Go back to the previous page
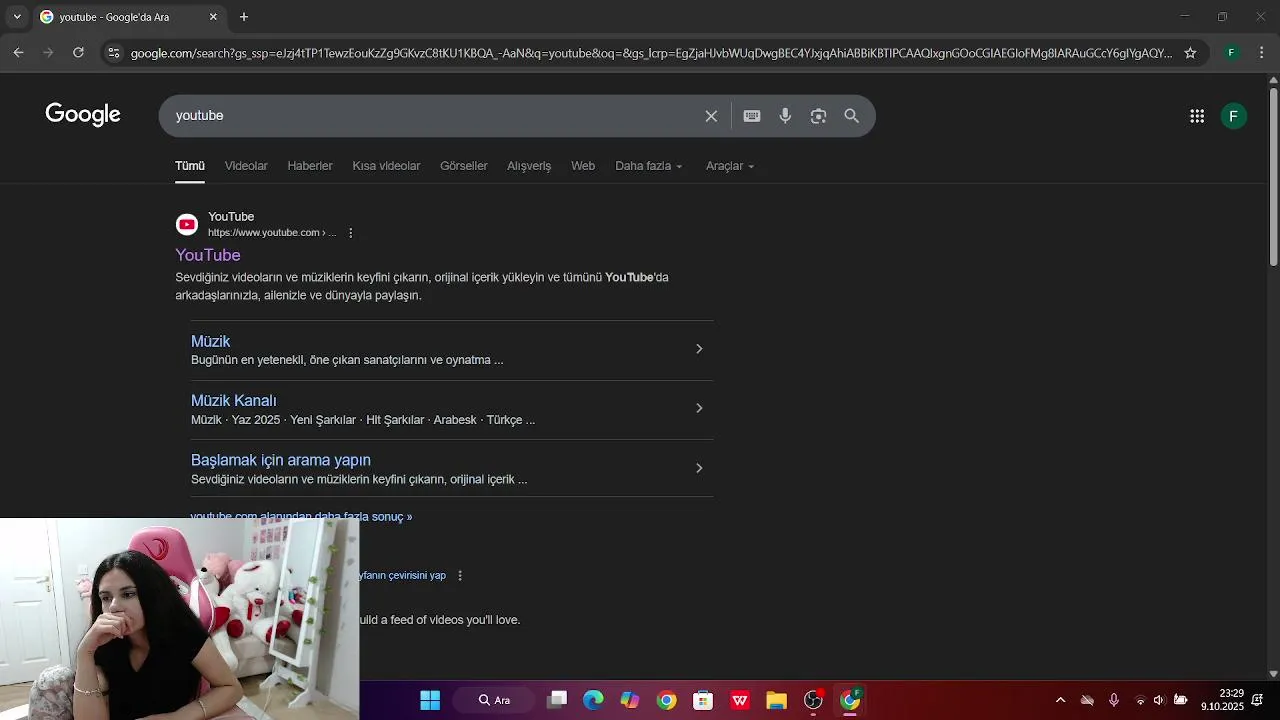Viewport: 1280px width, 720px height. [18, 53]
